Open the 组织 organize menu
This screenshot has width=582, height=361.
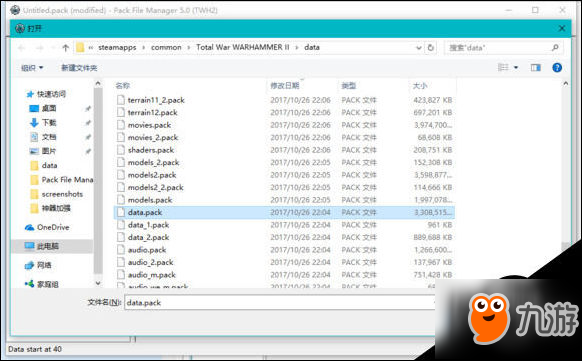[x=32, y=68]
